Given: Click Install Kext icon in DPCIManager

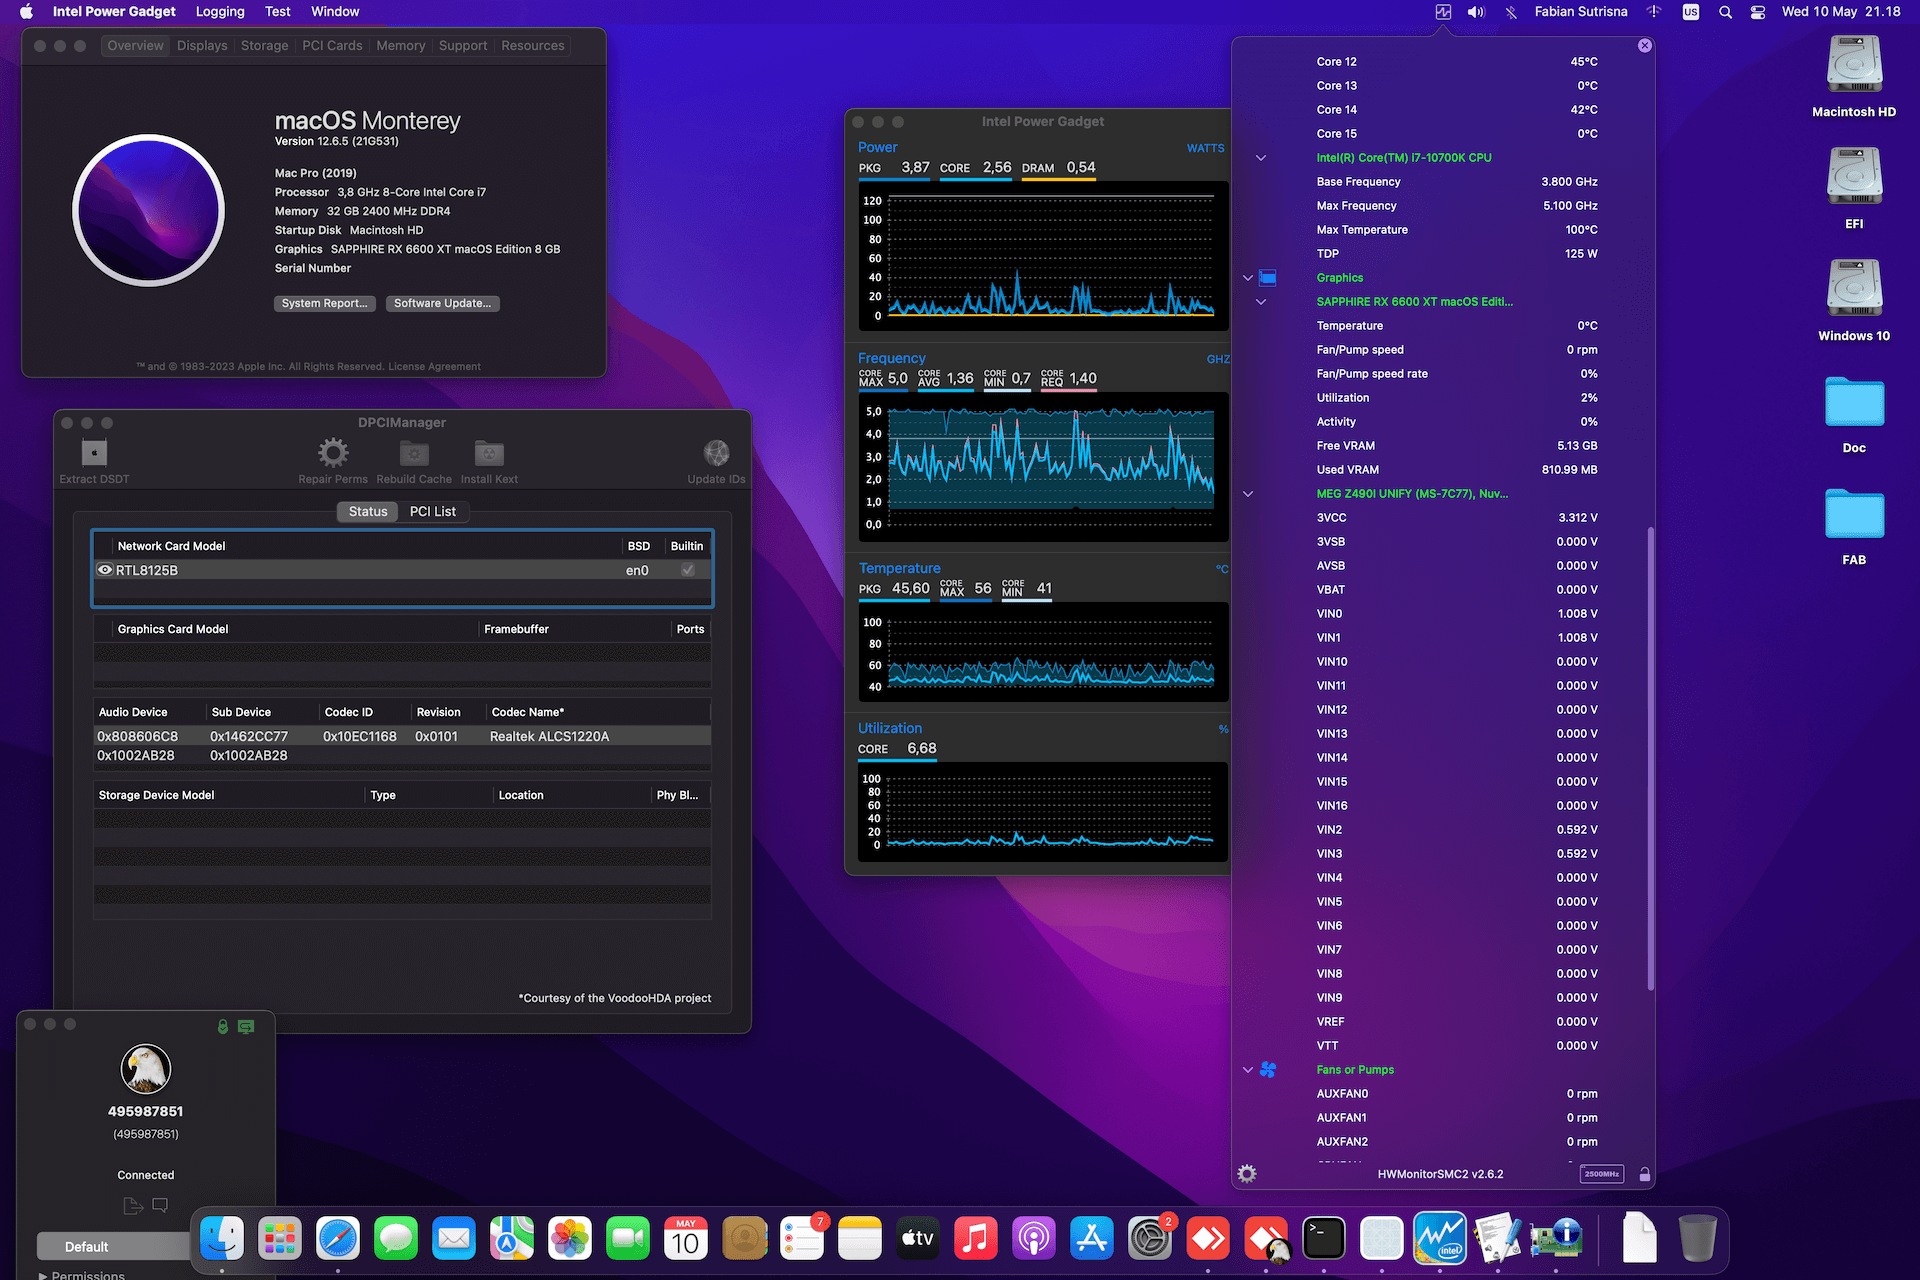Looking at the screenshot, I should point(489,453).
